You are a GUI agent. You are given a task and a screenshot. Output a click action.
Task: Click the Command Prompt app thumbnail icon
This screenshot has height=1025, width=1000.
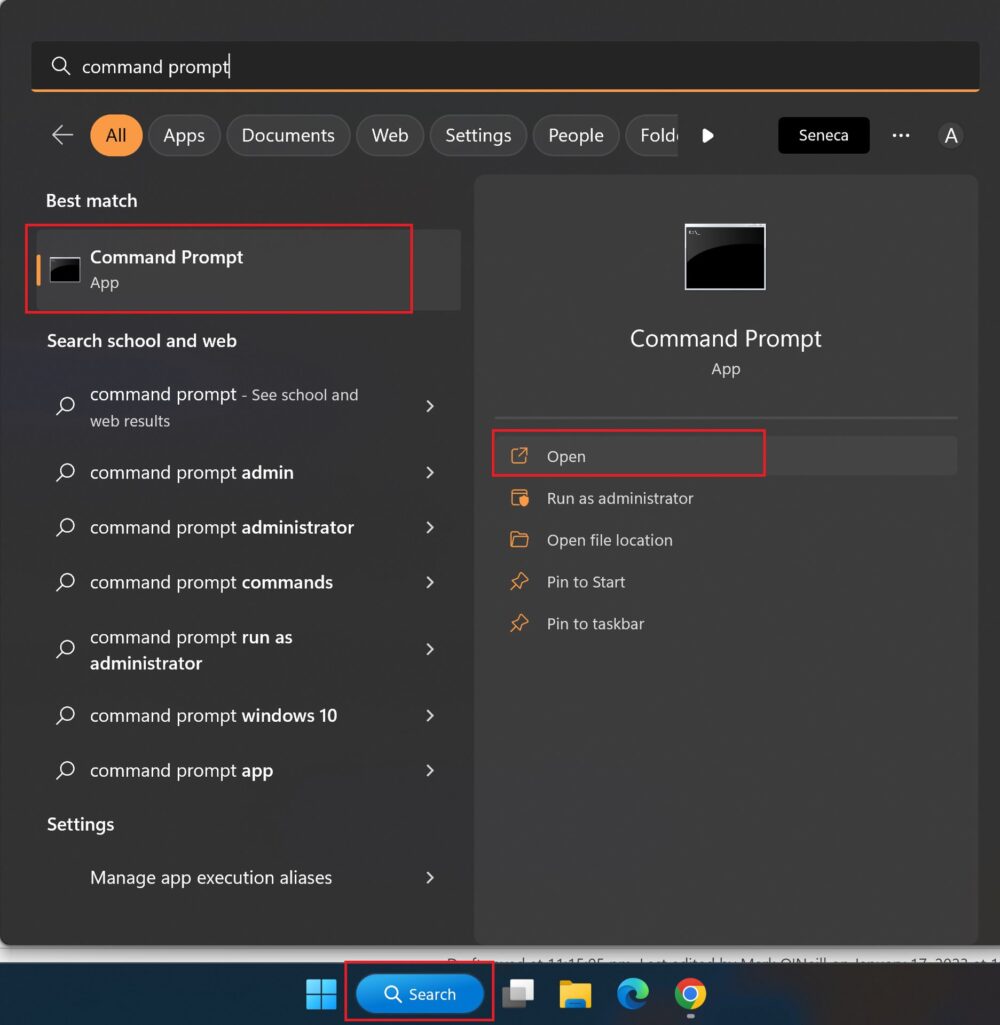click(x=725, y=256)
